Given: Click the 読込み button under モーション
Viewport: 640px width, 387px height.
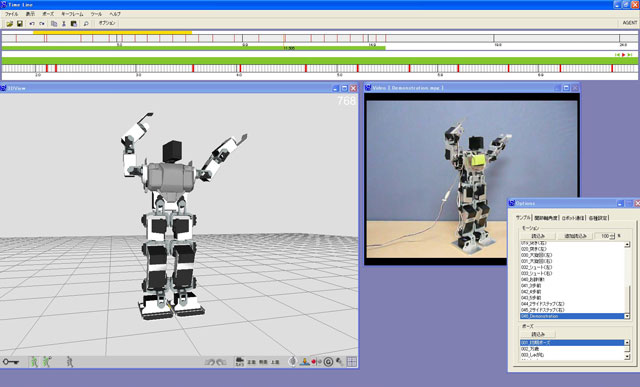Looking at the screenshot, I should coord(538,236).
